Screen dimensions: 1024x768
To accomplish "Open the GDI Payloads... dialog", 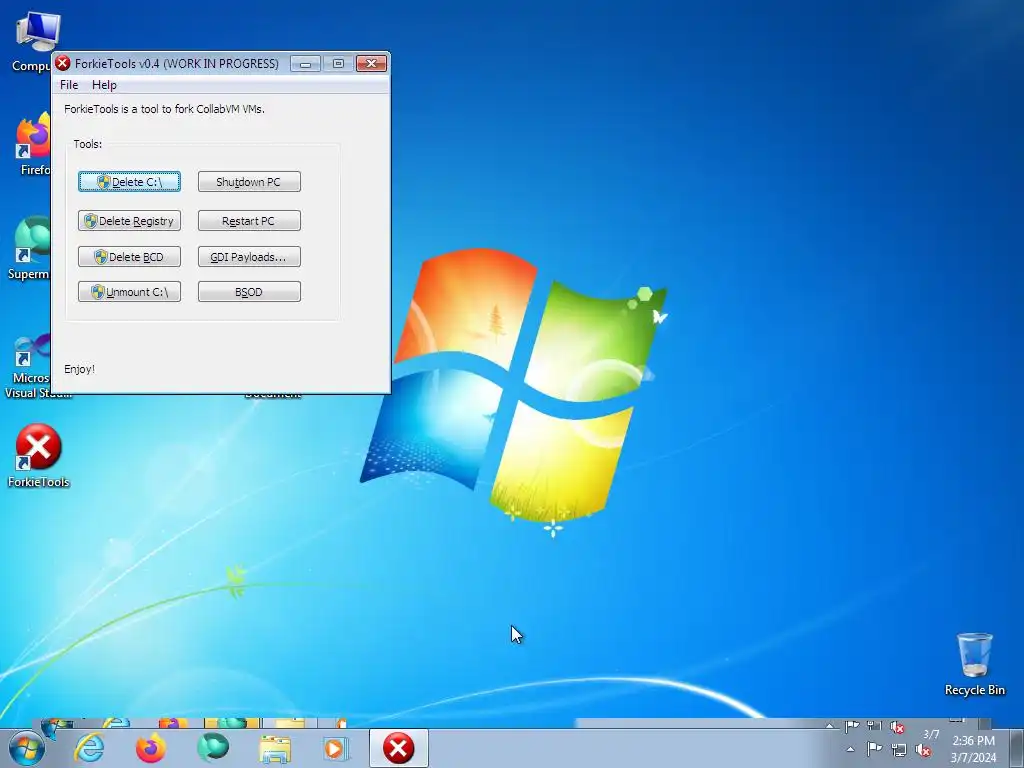I will (249, 257).
